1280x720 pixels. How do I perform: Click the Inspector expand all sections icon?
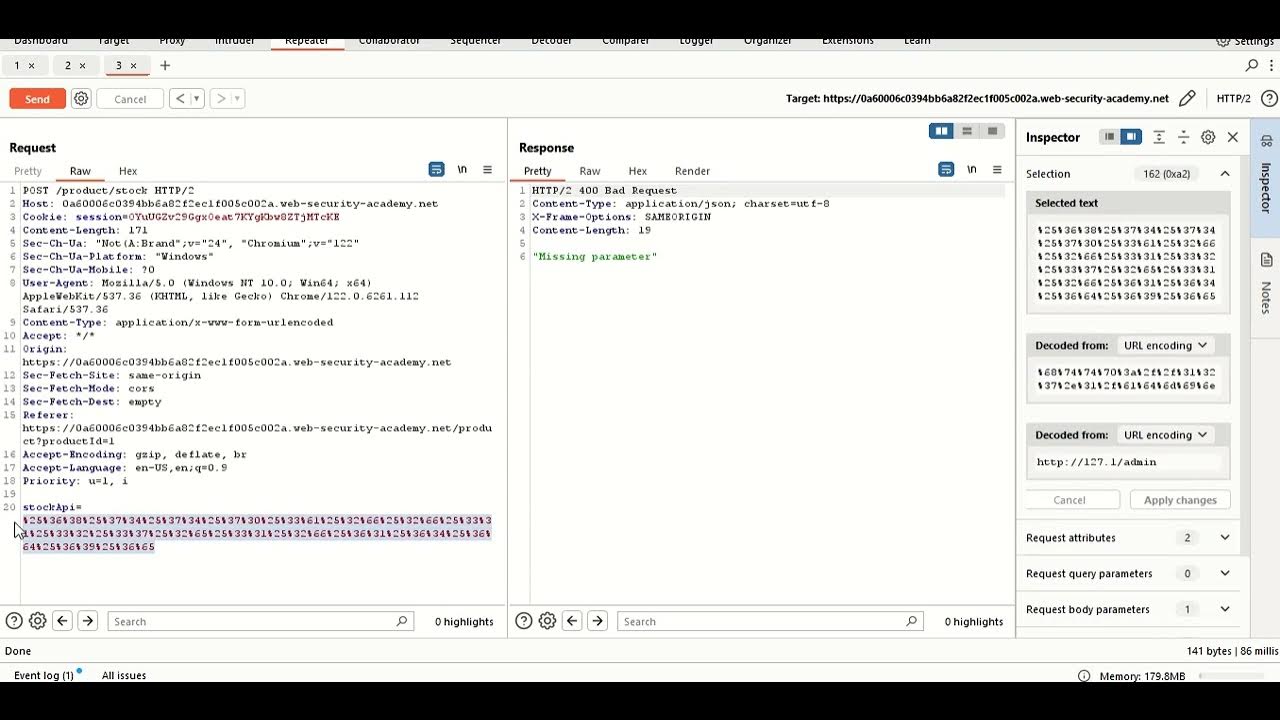pyautogui.click(x=1159, y=137)
